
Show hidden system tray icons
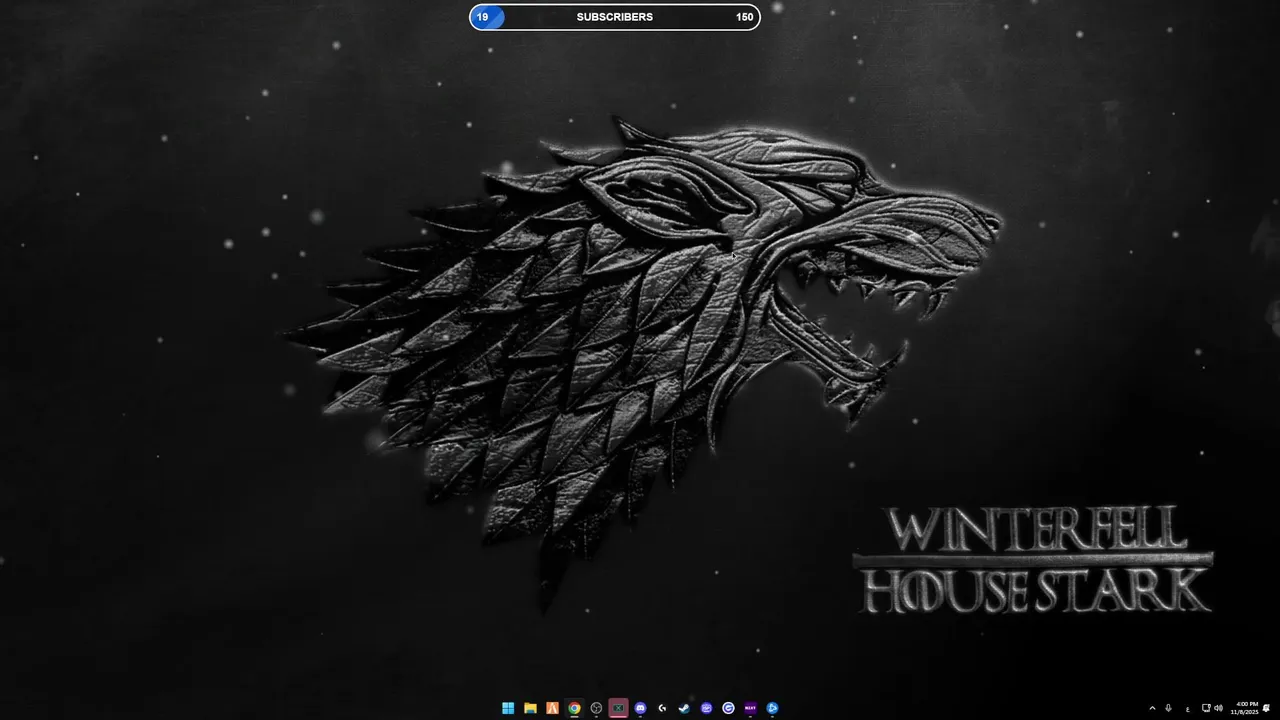(1152, 708)
